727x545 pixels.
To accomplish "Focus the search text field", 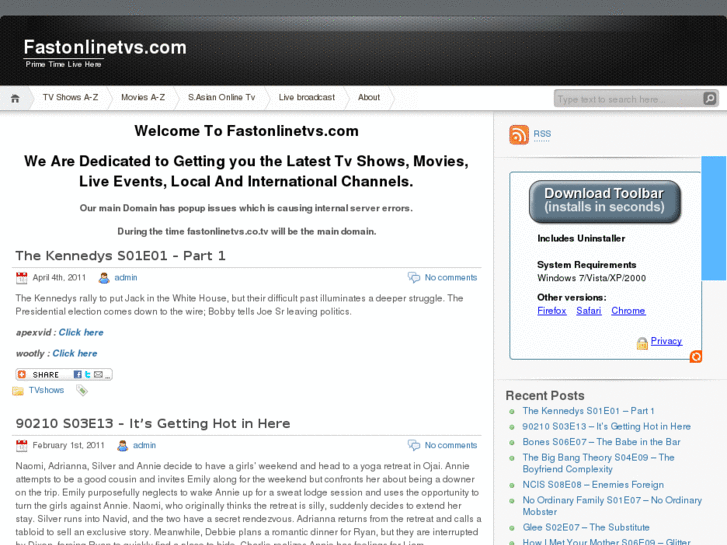I will click(628, 99).
